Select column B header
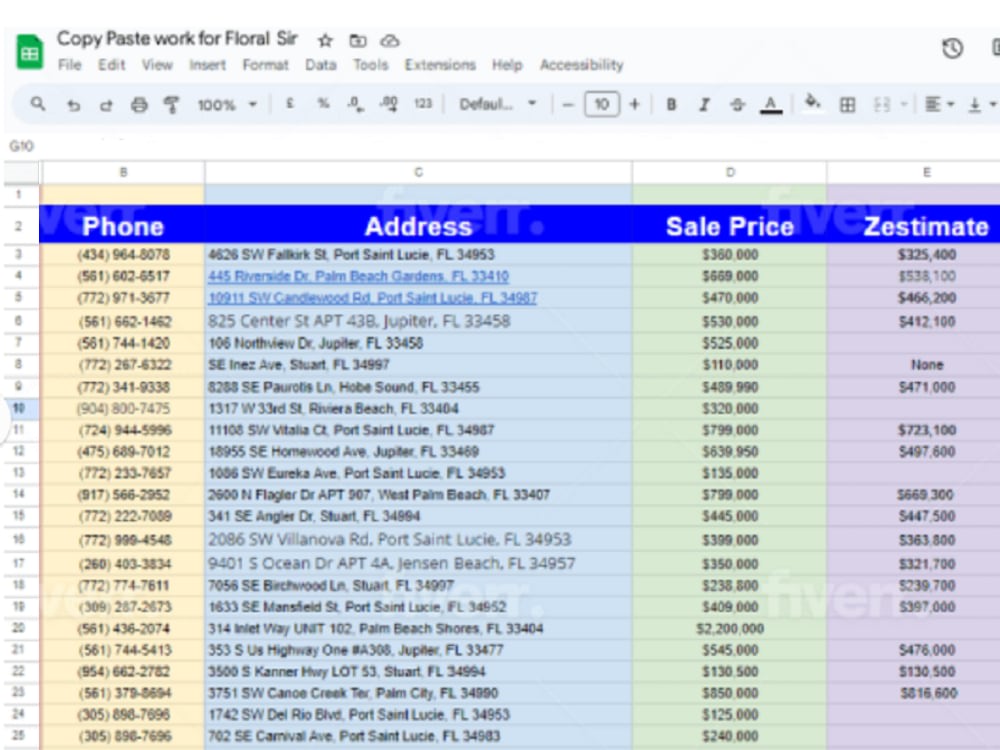 tap(123, 172)
